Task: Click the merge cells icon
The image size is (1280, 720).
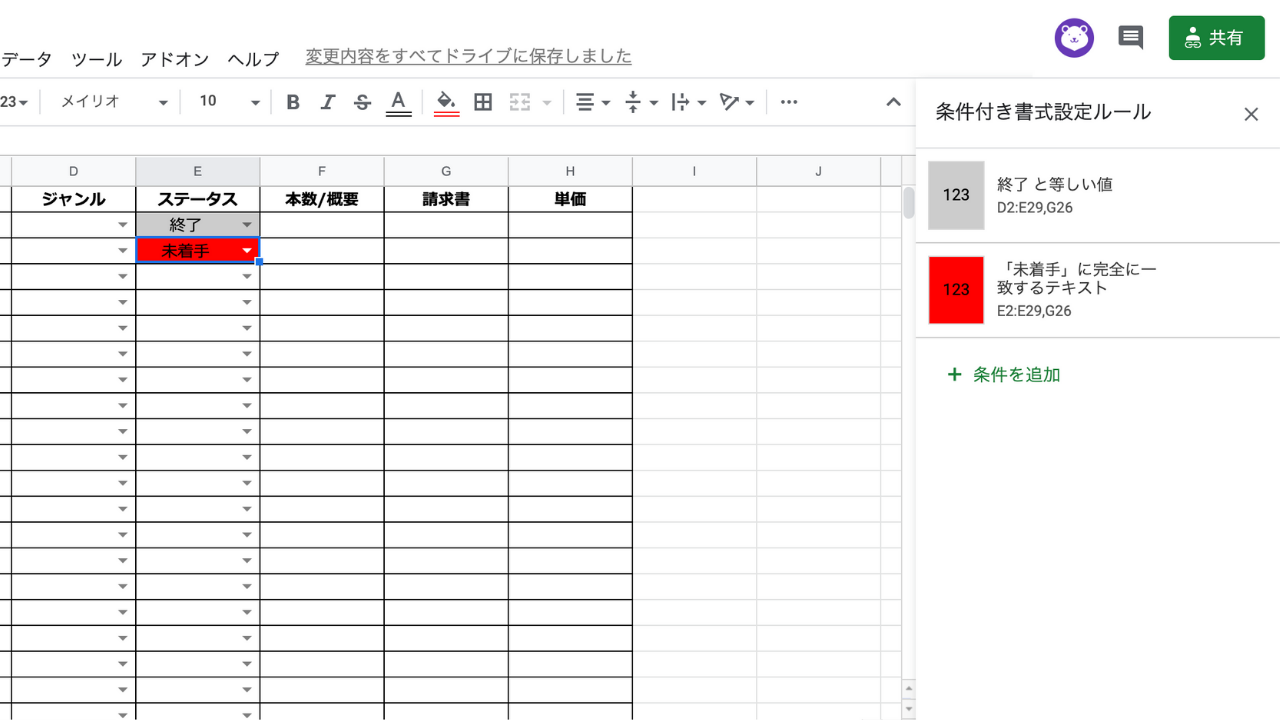Action: coord(519,102)
